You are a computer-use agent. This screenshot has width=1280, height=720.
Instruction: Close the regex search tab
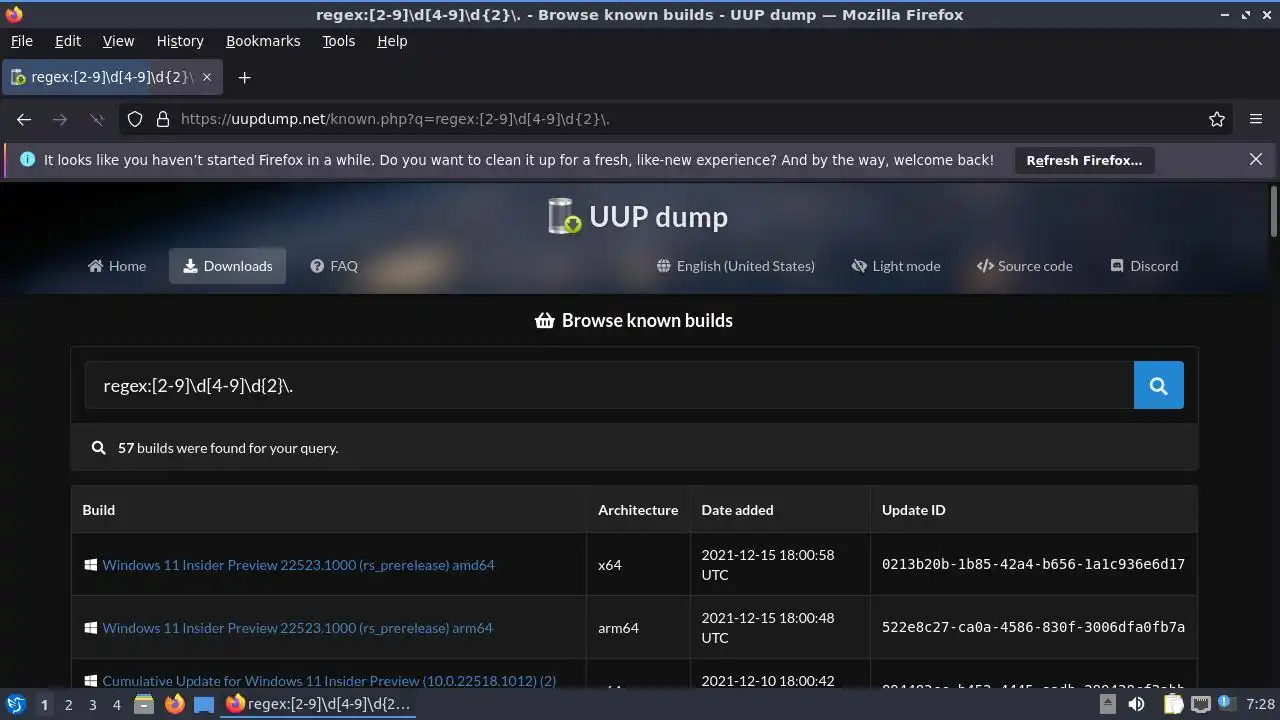(x=207, y=77)
